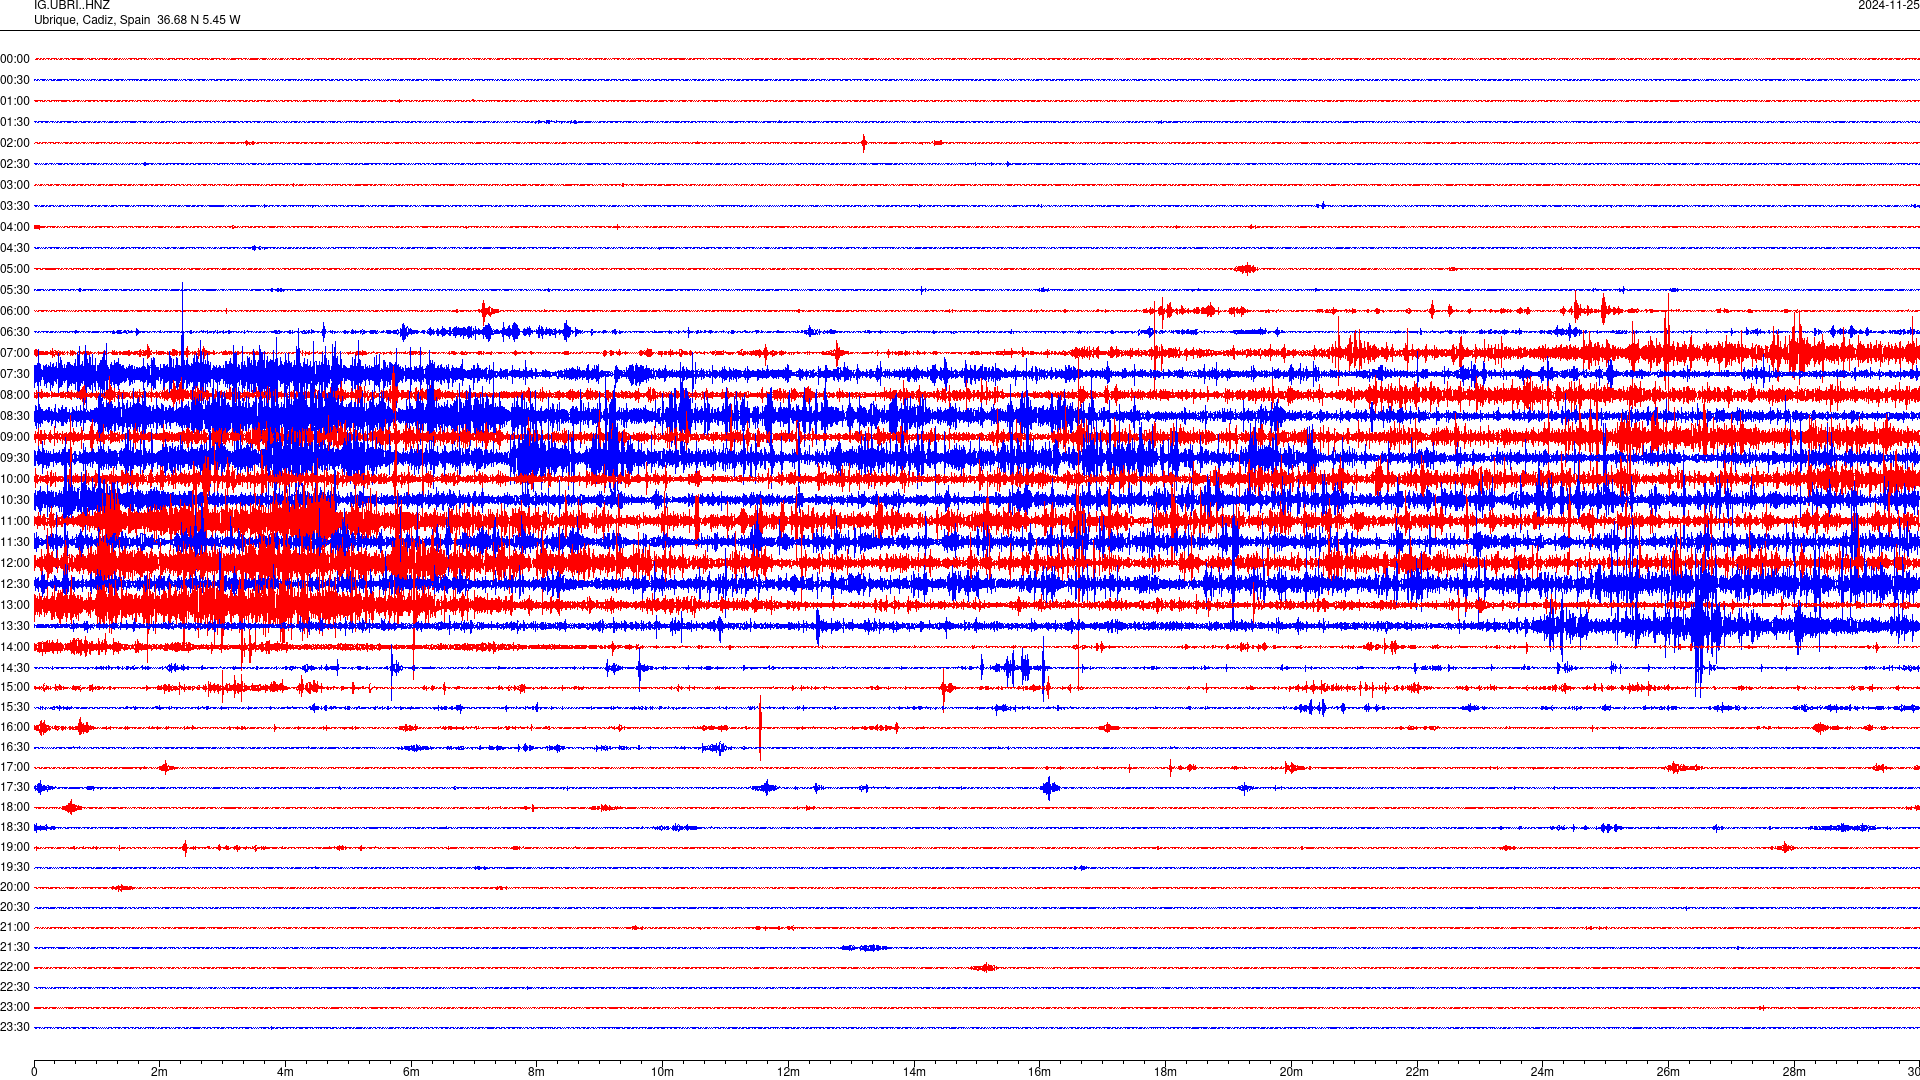
Task: Select the 09:30 row time label
Action: point(15,458)
